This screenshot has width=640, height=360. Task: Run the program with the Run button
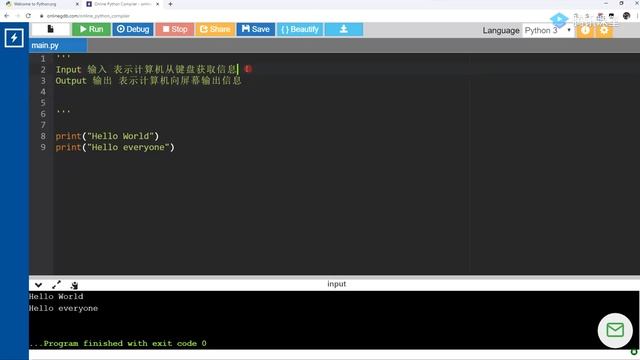pos(91,29)
